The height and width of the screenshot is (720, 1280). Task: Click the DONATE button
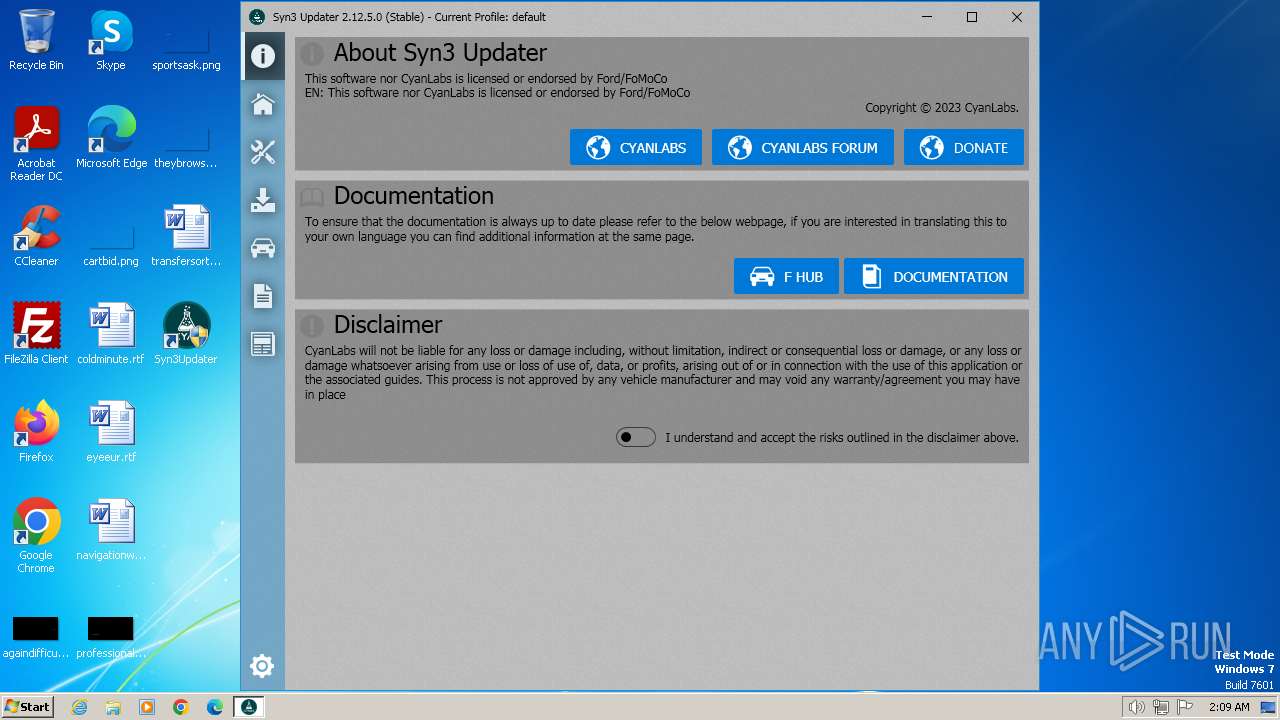click(964, 148)
